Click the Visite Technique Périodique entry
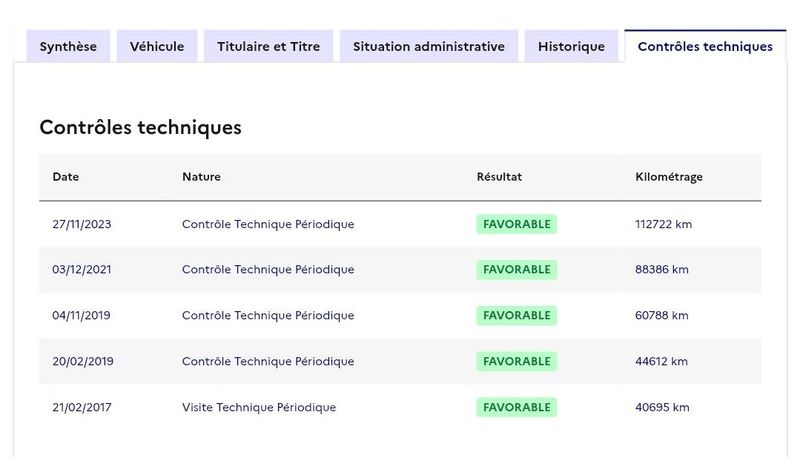 [x=259, y=407]
